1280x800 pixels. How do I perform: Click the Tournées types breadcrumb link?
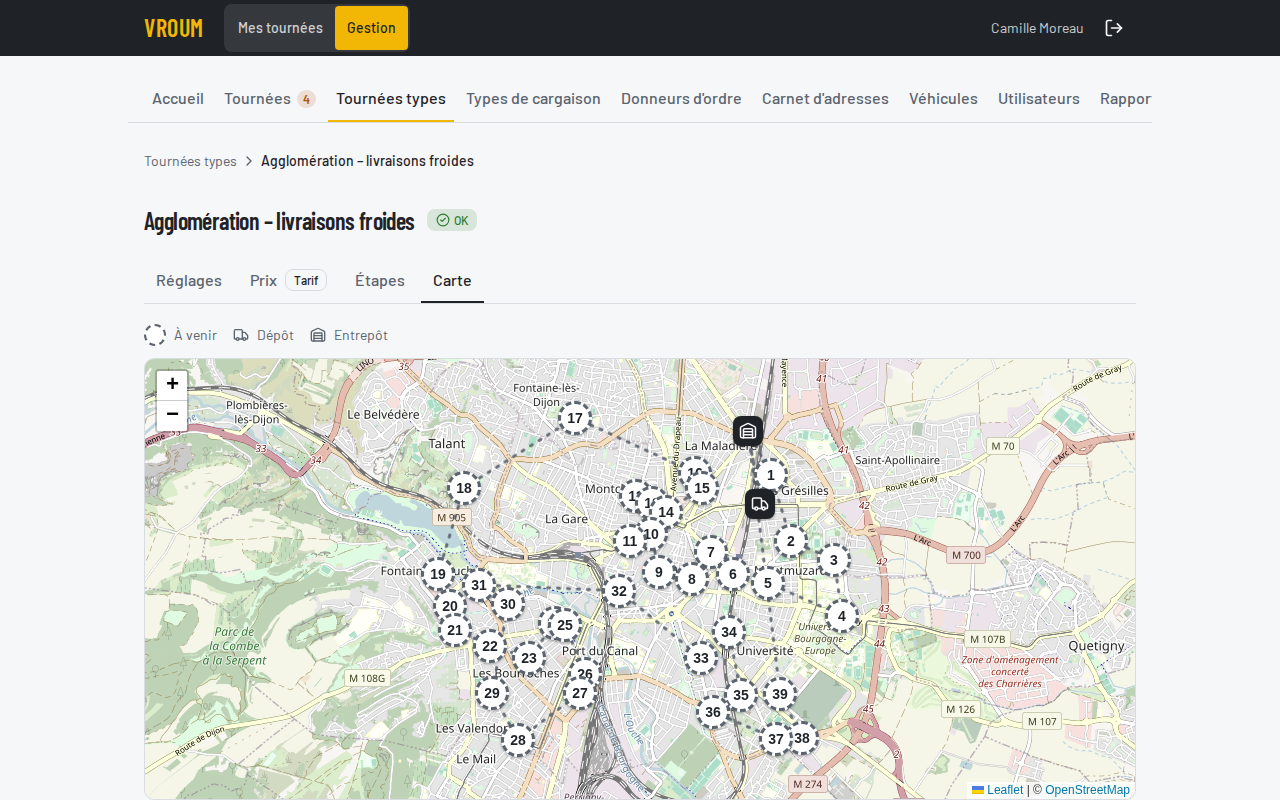(190, 161)
